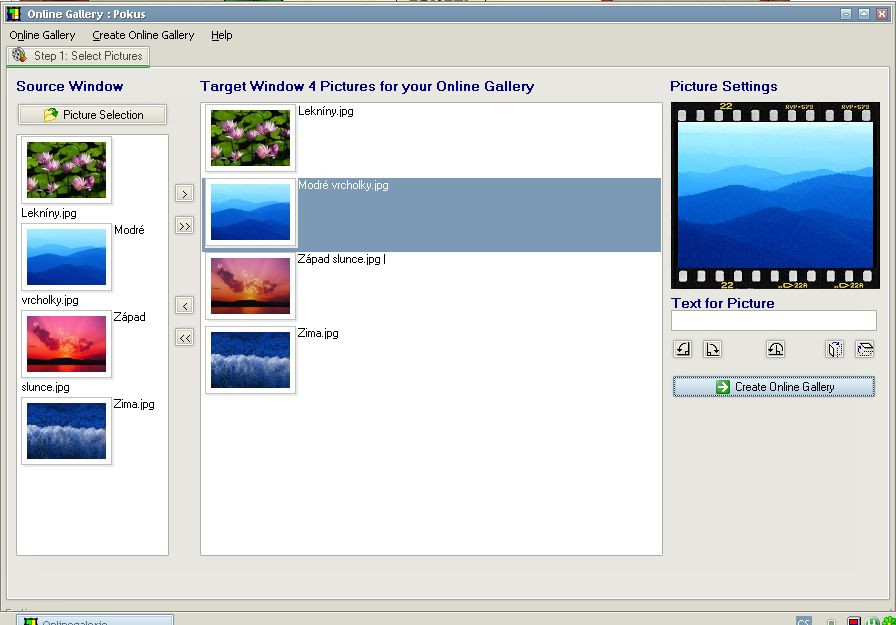Select Lekníny.jpg thumbnail in Source Window
896x625 pixels.
[x=66, y=170]
